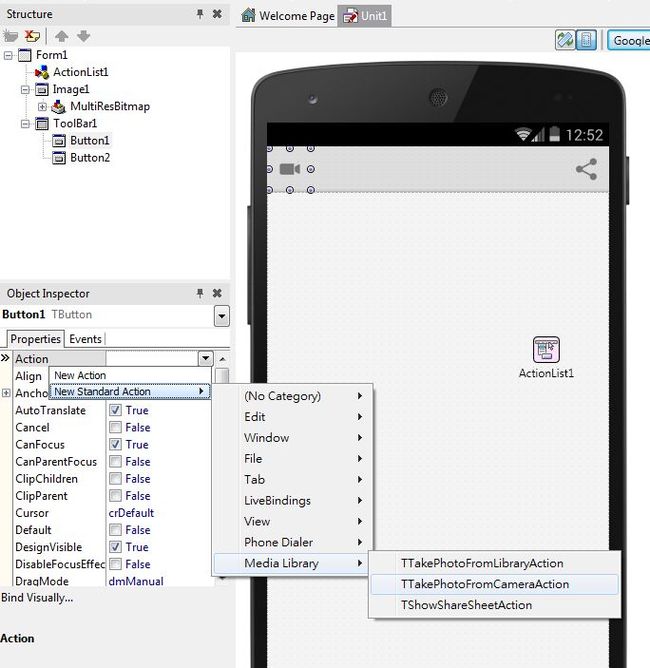Select Button2 in Structure tree
Image resolution: width=650 pixels, height=668 pixels.
[90, 158]
